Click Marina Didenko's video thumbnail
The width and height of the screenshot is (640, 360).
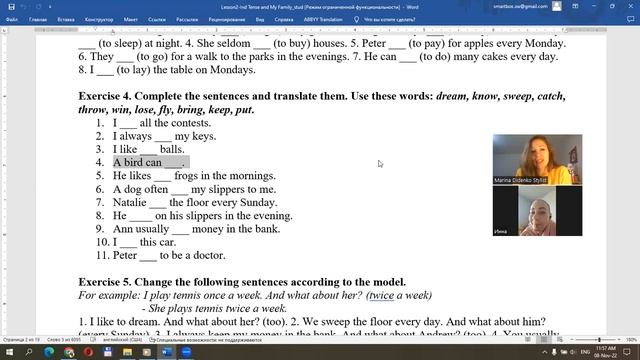click(538, 160)
